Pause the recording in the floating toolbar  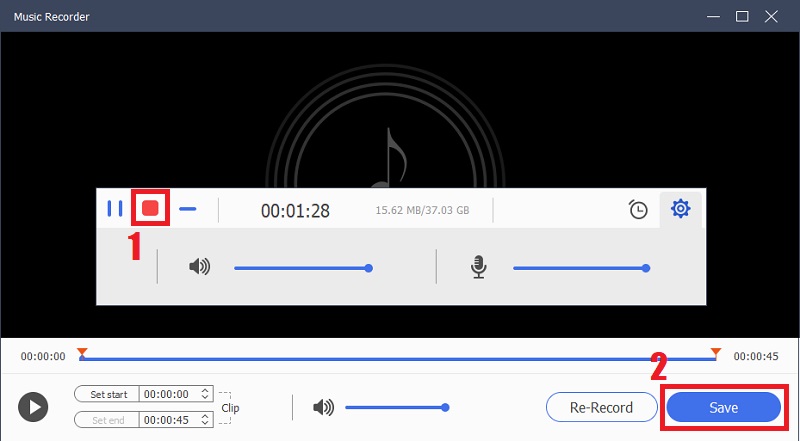tap(115, 208)
